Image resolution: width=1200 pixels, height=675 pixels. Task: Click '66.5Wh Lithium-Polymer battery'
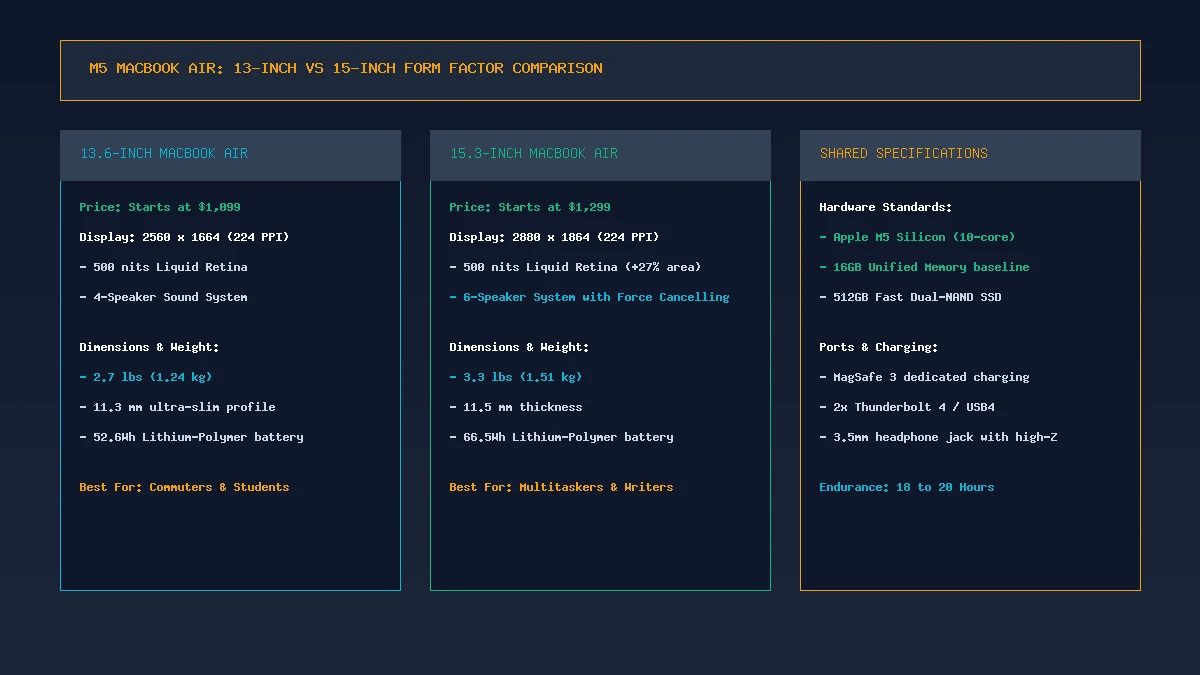[561, 437]
